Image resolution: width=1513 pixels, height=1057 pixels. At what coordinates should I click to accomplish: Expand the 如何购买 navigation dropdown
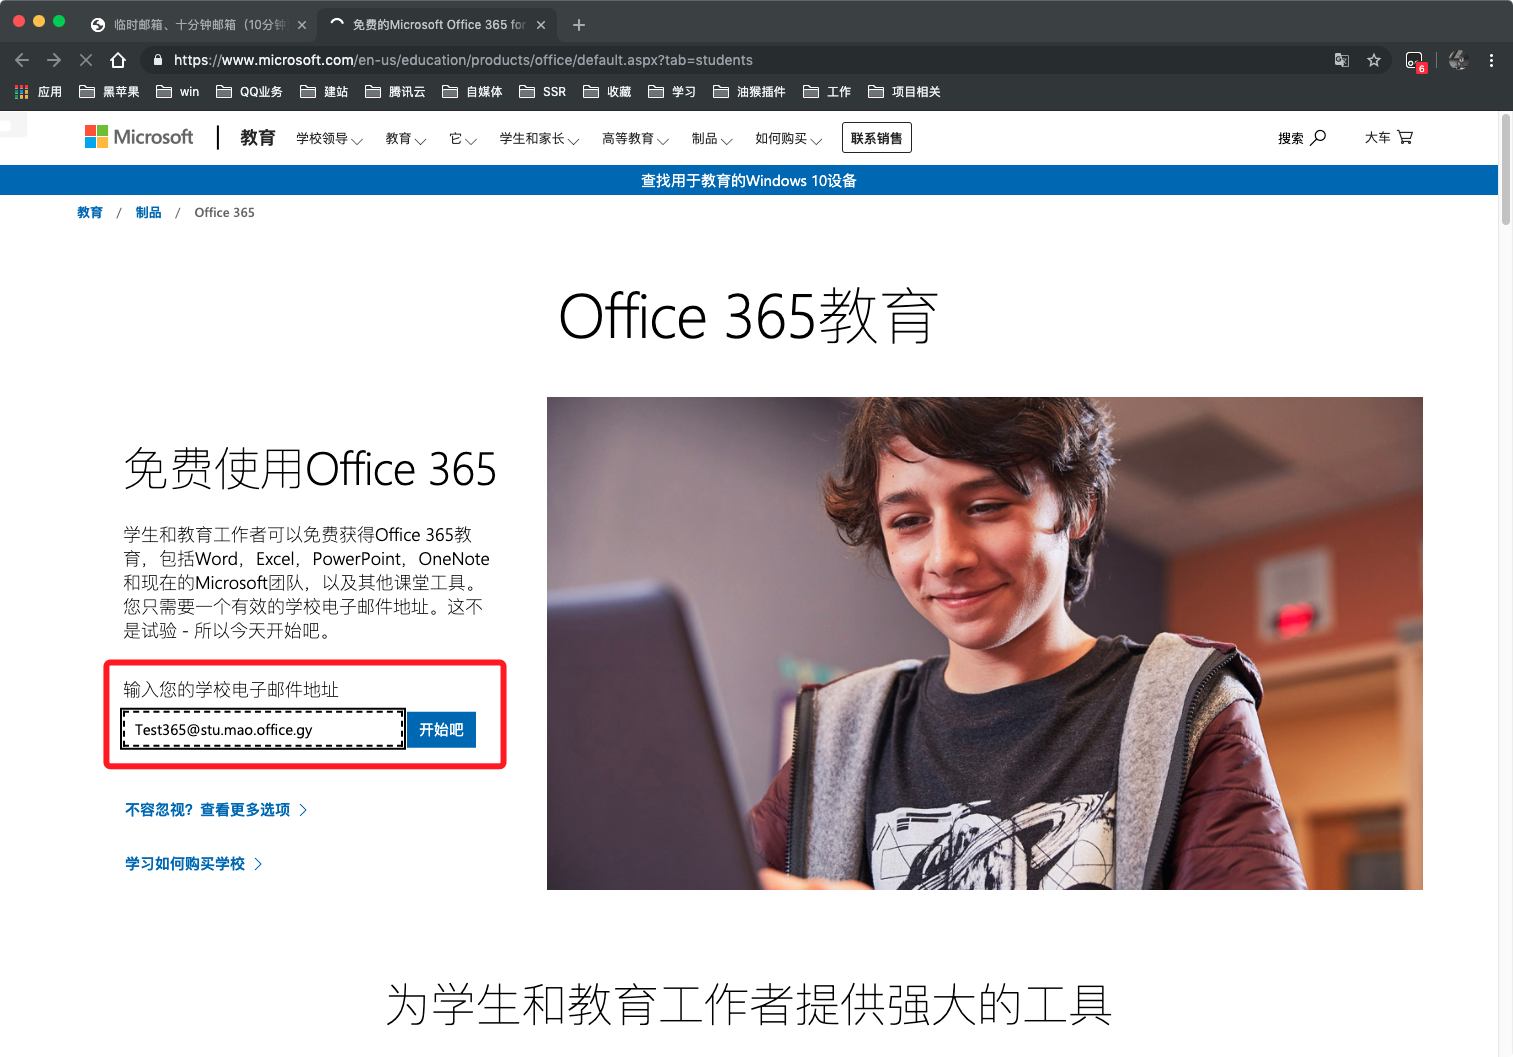788,139
